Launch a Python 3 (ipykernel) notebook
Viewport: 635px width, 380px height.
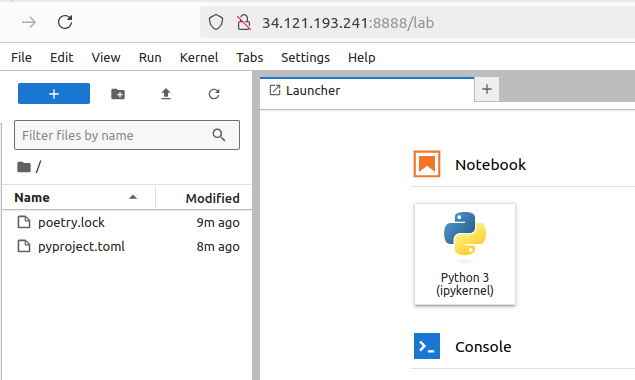point(465,254)
